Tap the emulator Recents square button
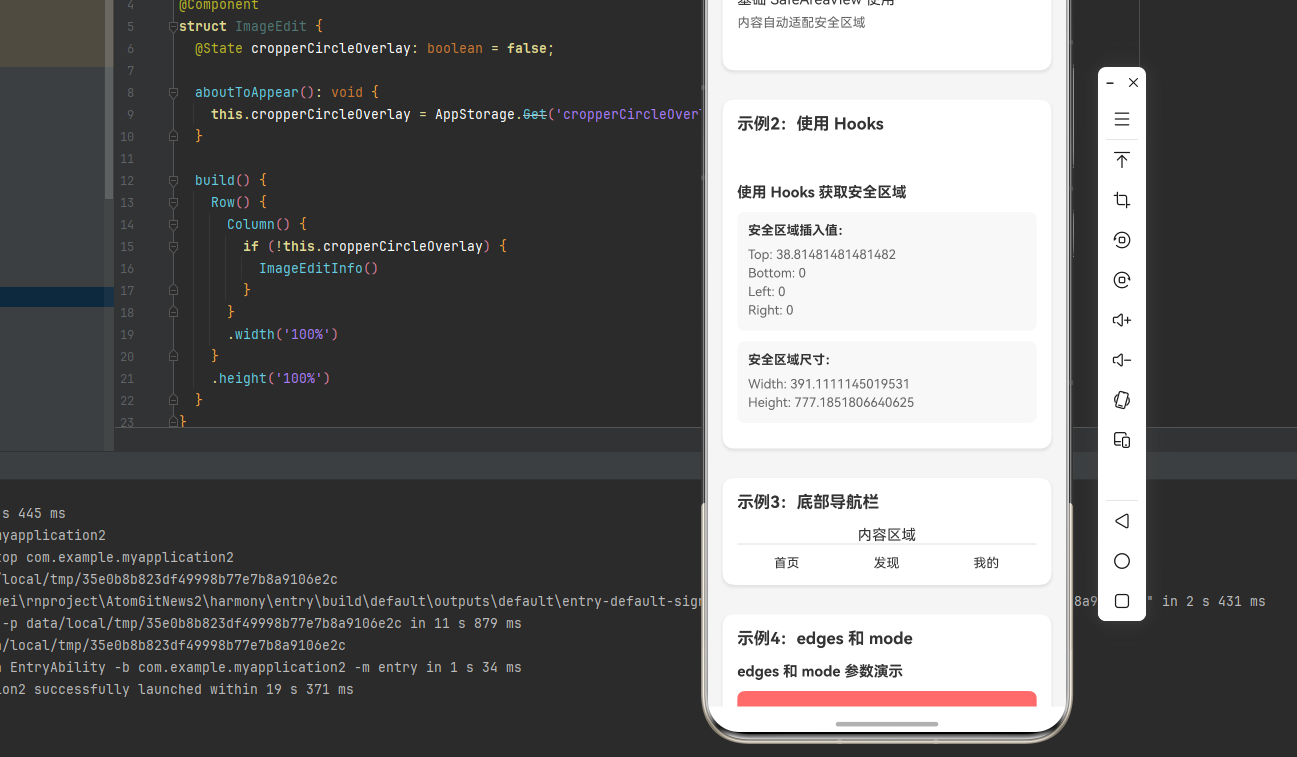The height and width of the screenshot is (757, 1297). (1122, 601)
